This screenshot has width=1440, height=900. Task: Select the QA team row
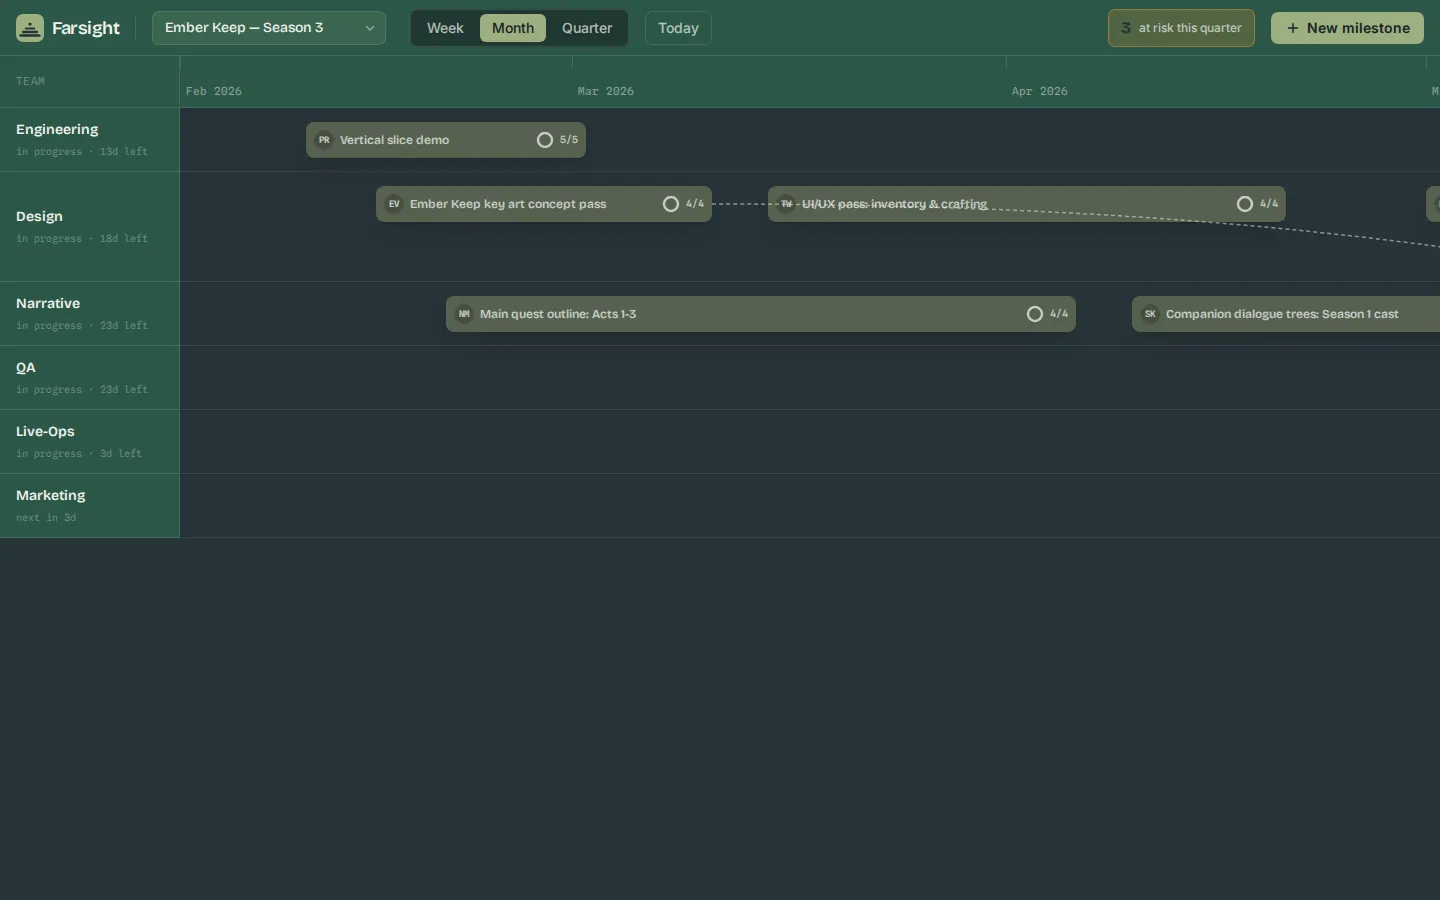tap(90, 378)
